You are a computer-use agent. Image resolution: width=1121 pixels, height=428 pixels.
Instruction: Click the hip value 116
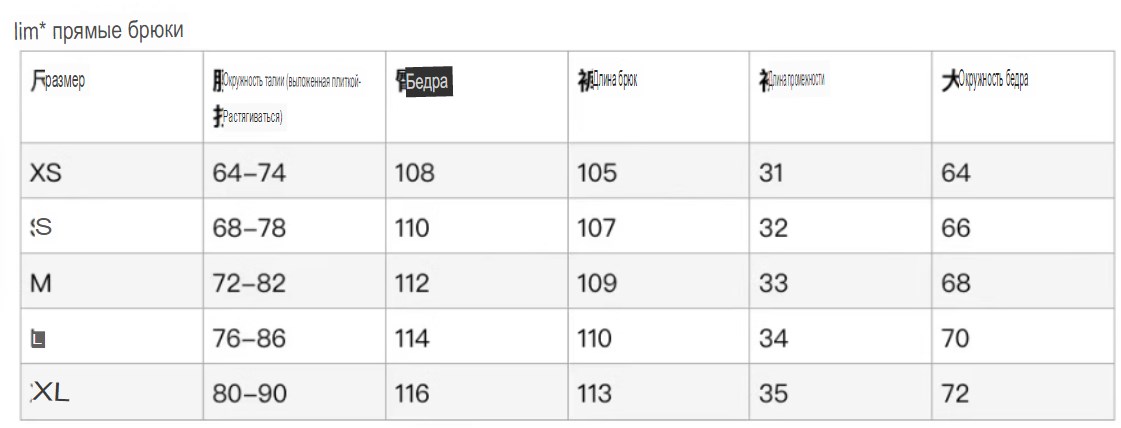(x=413, y=393)
